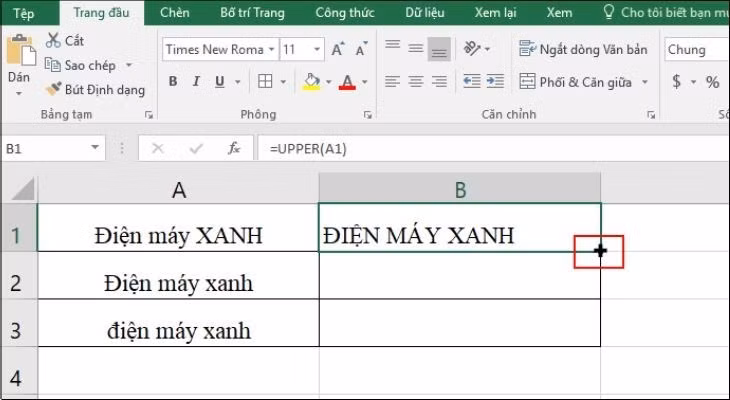Open the orientation dropdown arrow
Screen dimensions: 730x400
[x=487, y=49]
